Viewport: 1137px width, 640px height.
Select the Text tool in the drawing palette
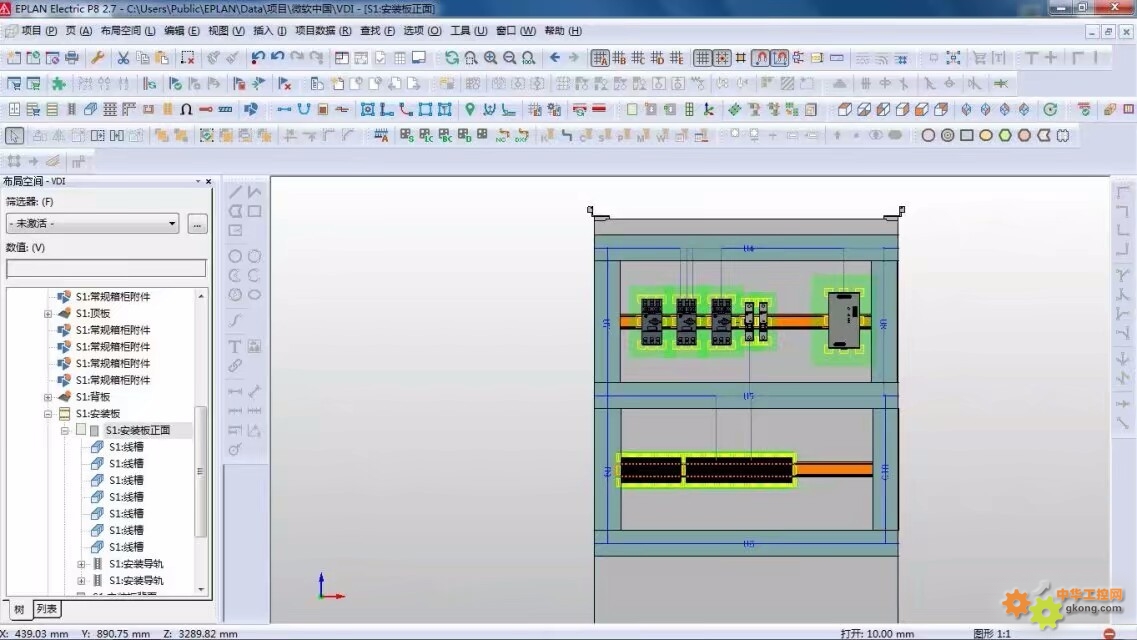[x=235, y=346]
